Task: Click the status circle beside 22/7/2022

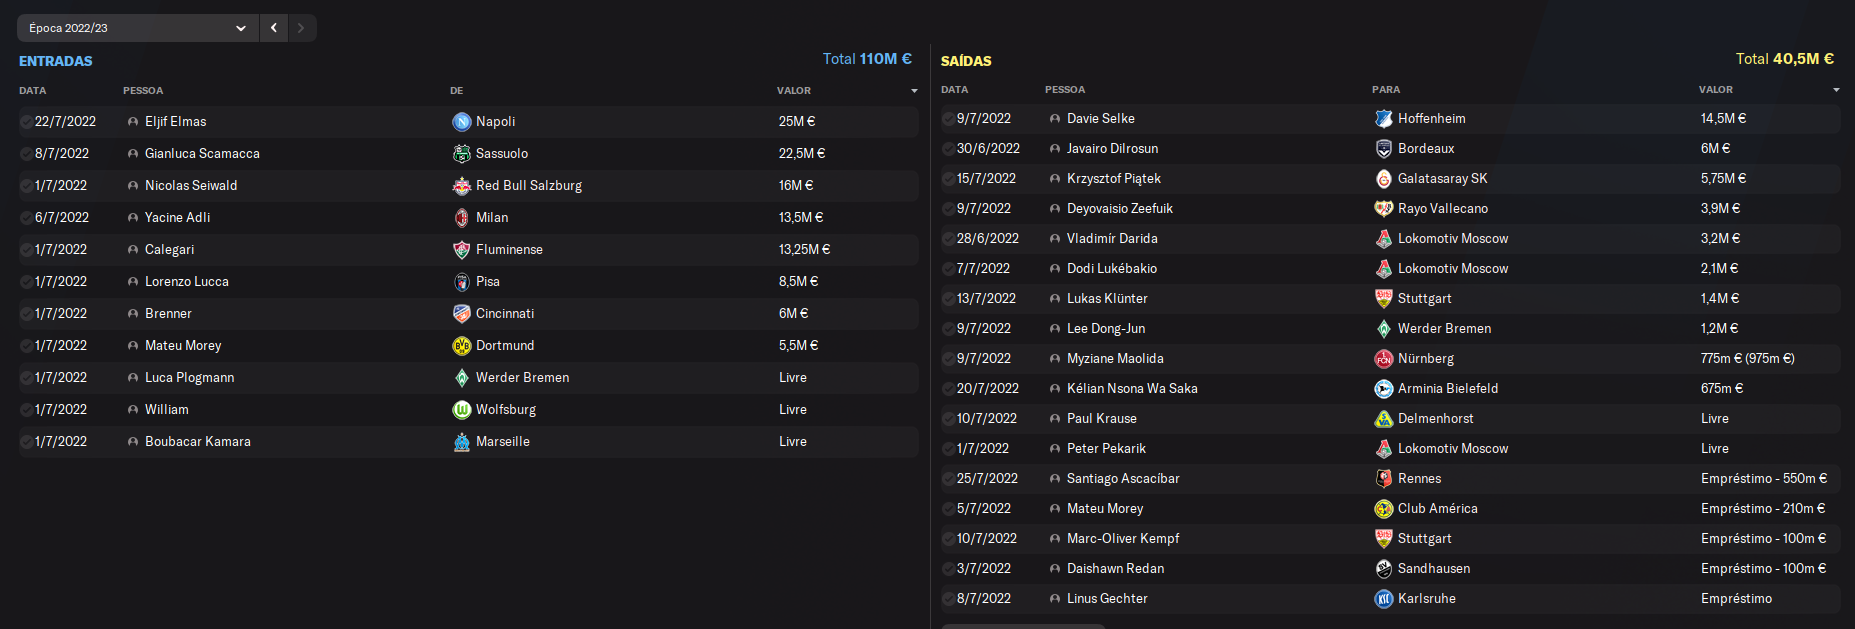Action: pos(26,122)
